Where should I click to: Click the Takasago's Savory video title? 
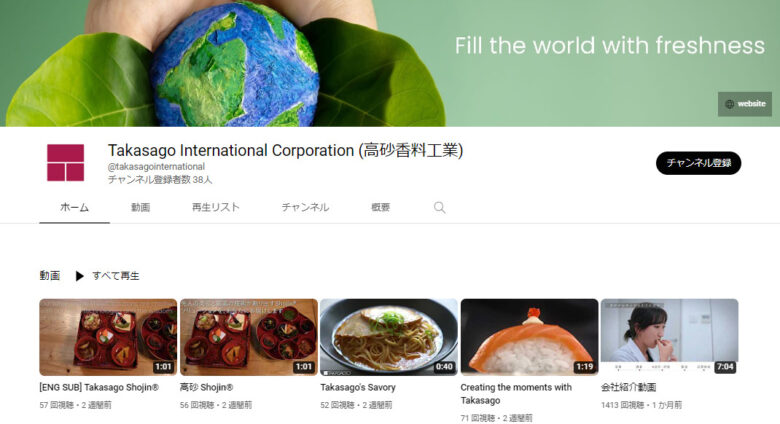[358, 387]
